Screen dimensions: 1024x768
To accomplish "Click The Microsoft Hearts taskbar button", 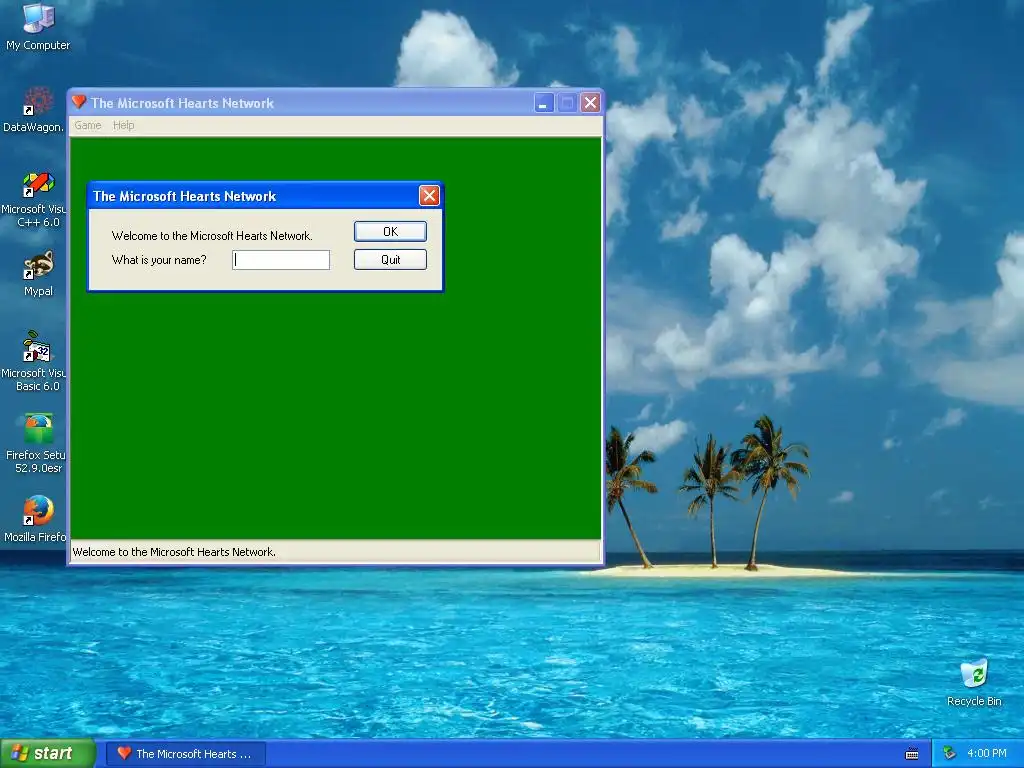I will tap(186, 754).
